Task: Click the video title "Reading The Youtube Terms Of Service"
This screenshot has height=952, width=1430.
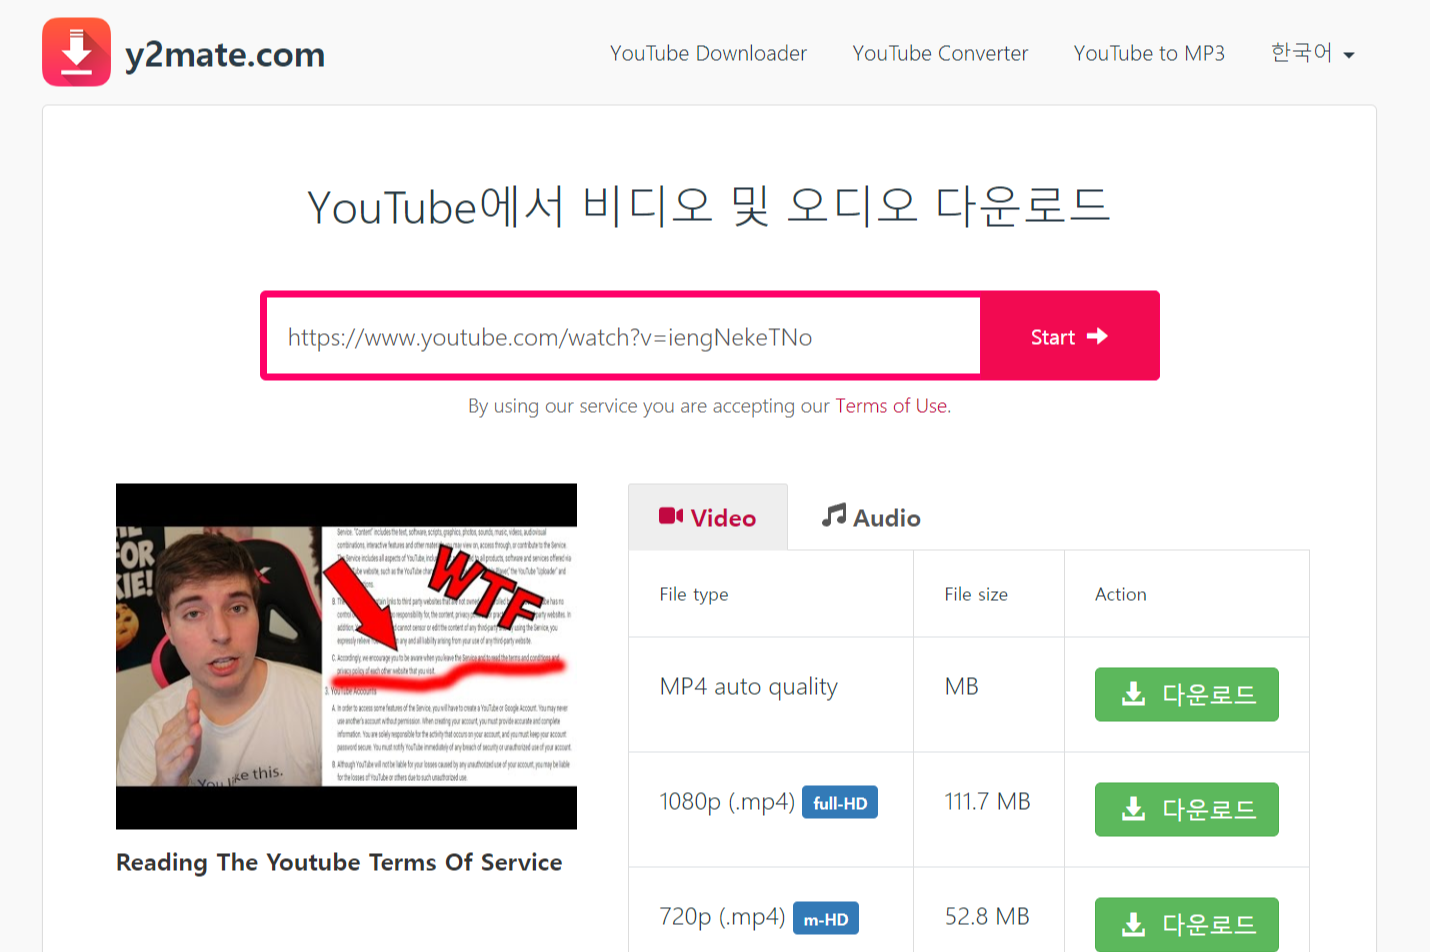Action: pyautogui.click(x=339, y=862)
